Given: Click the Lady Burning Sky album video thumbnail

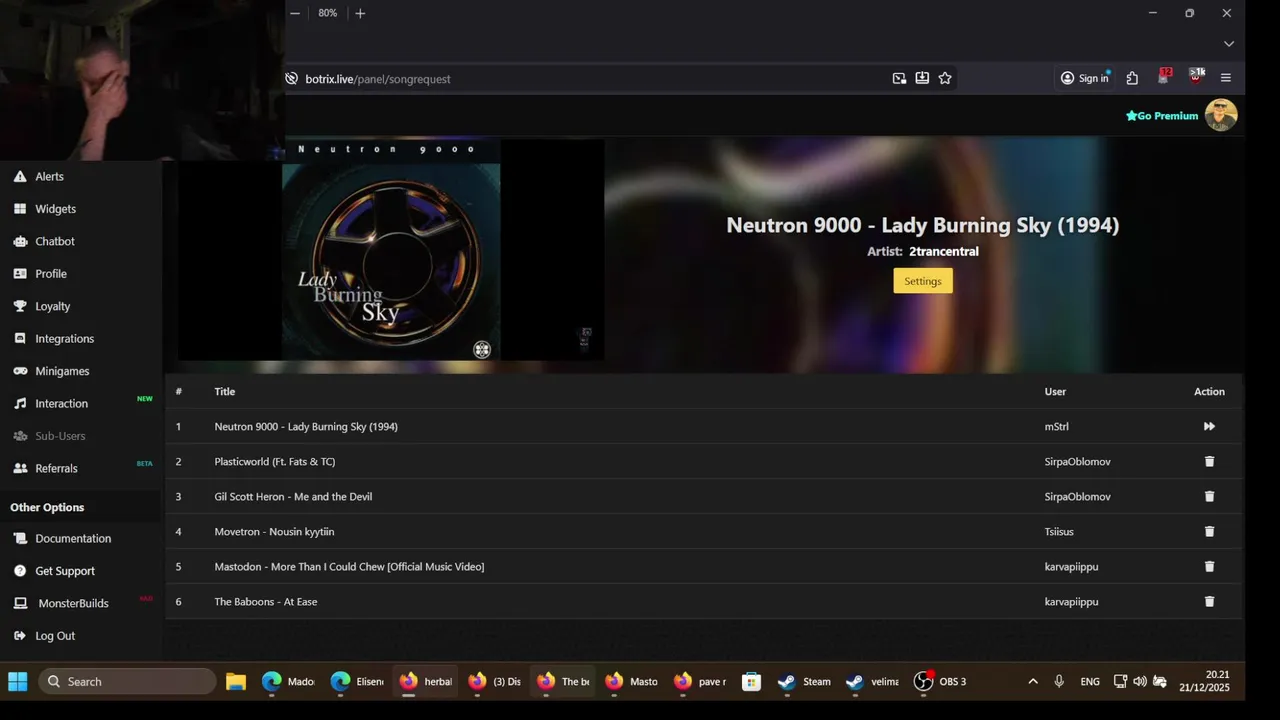Looking at the screenshot, I should [391, 250].
